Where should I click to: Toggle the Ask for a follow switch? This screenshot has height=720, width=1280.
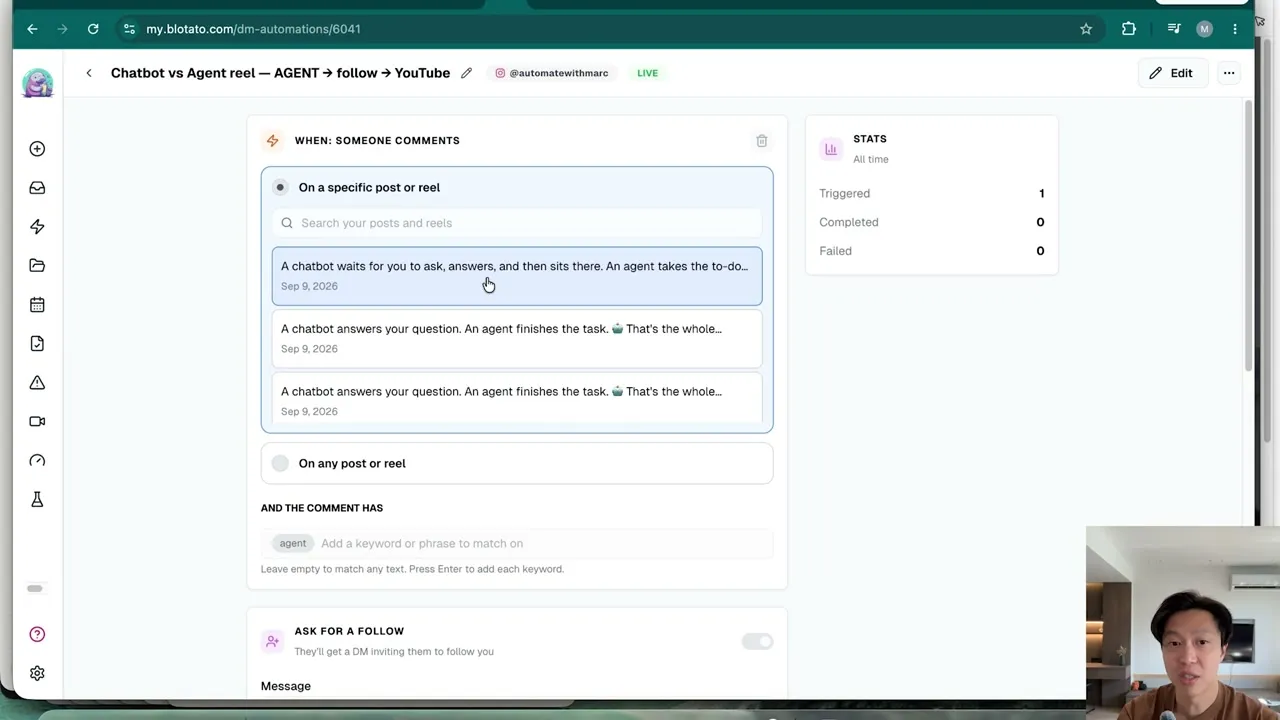point(757,641)
